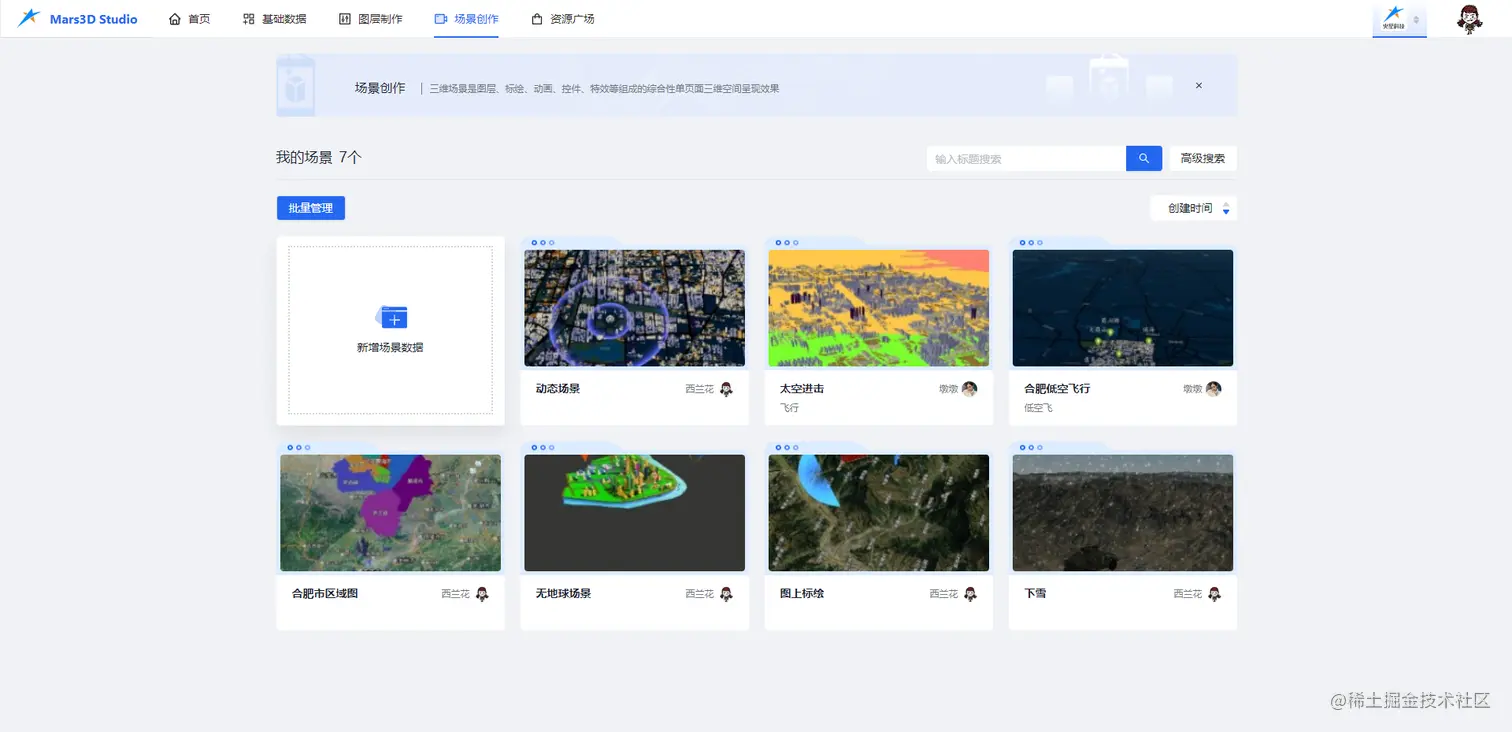Click author avatar on 下雪 card
Screen dimensions: 1512x732
pyautogui.click(x=1214, y=594)
